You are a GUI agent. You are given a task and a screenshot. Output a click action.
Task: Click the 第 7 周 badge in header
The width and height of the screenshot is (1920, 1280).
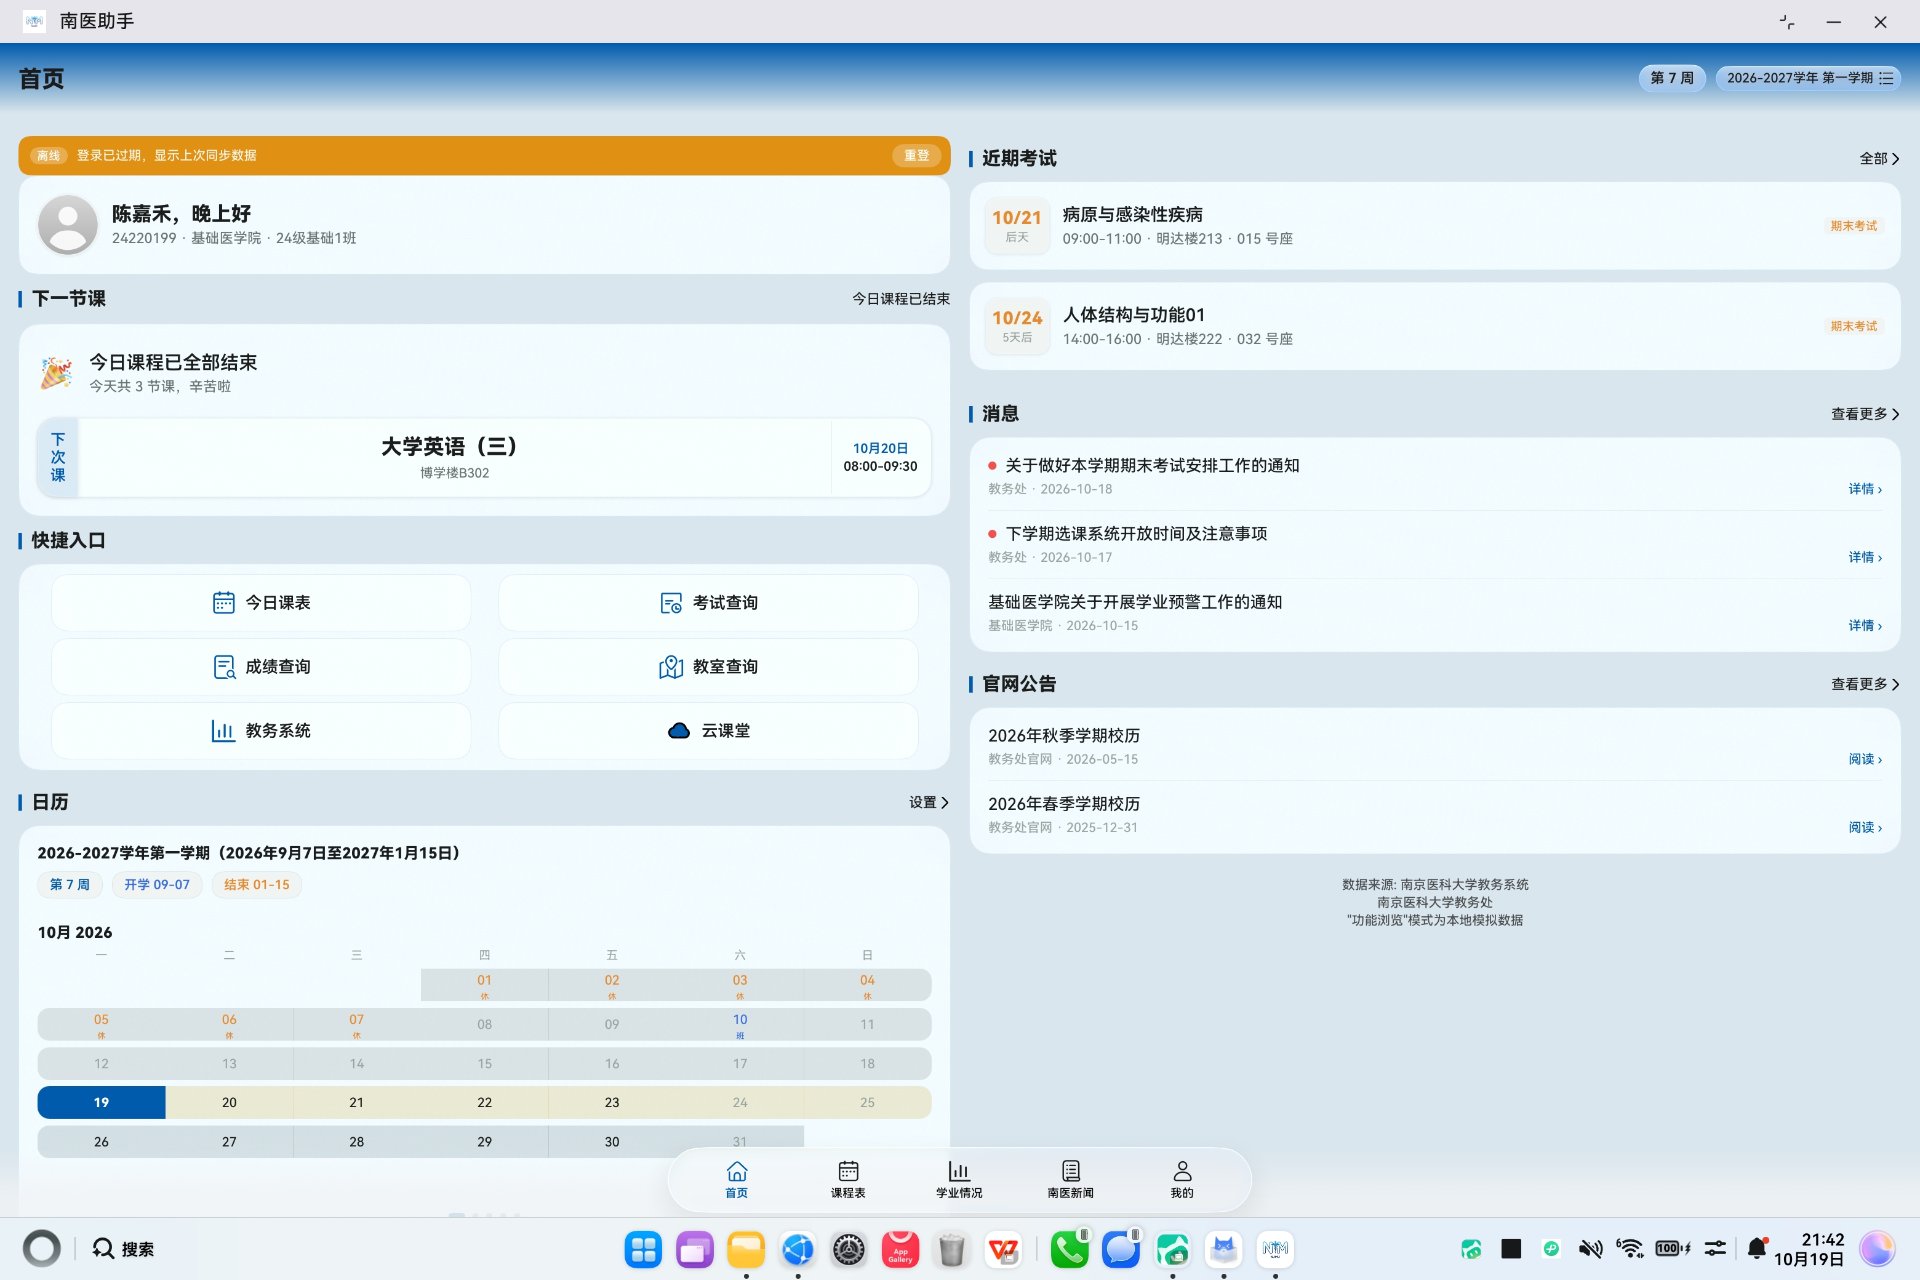(1672, 78)
